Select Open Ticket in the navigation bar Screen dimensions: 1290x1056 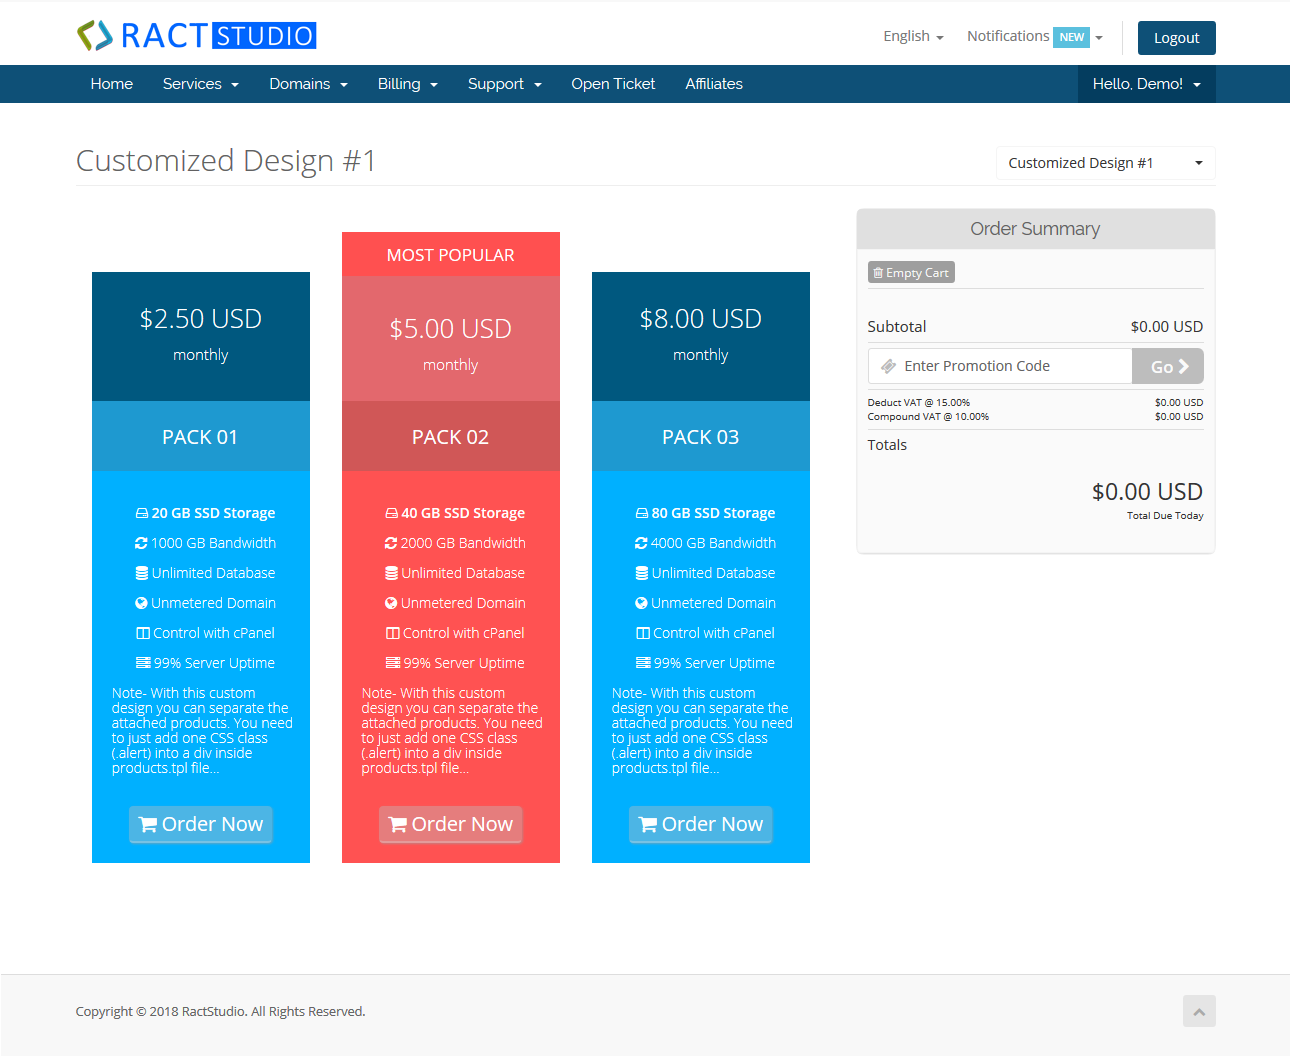pyautogui.click(x=613, y=84)
